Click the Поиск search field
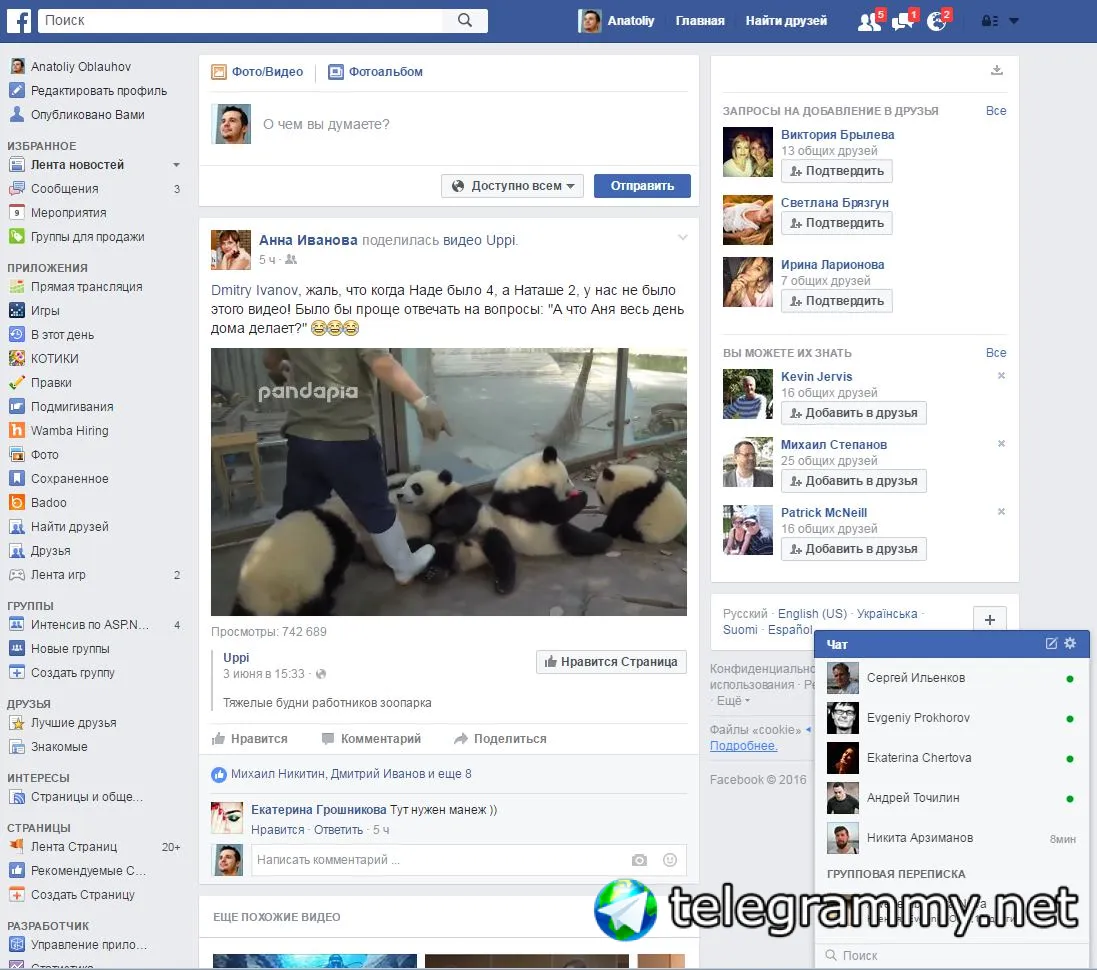 (241, 20)
